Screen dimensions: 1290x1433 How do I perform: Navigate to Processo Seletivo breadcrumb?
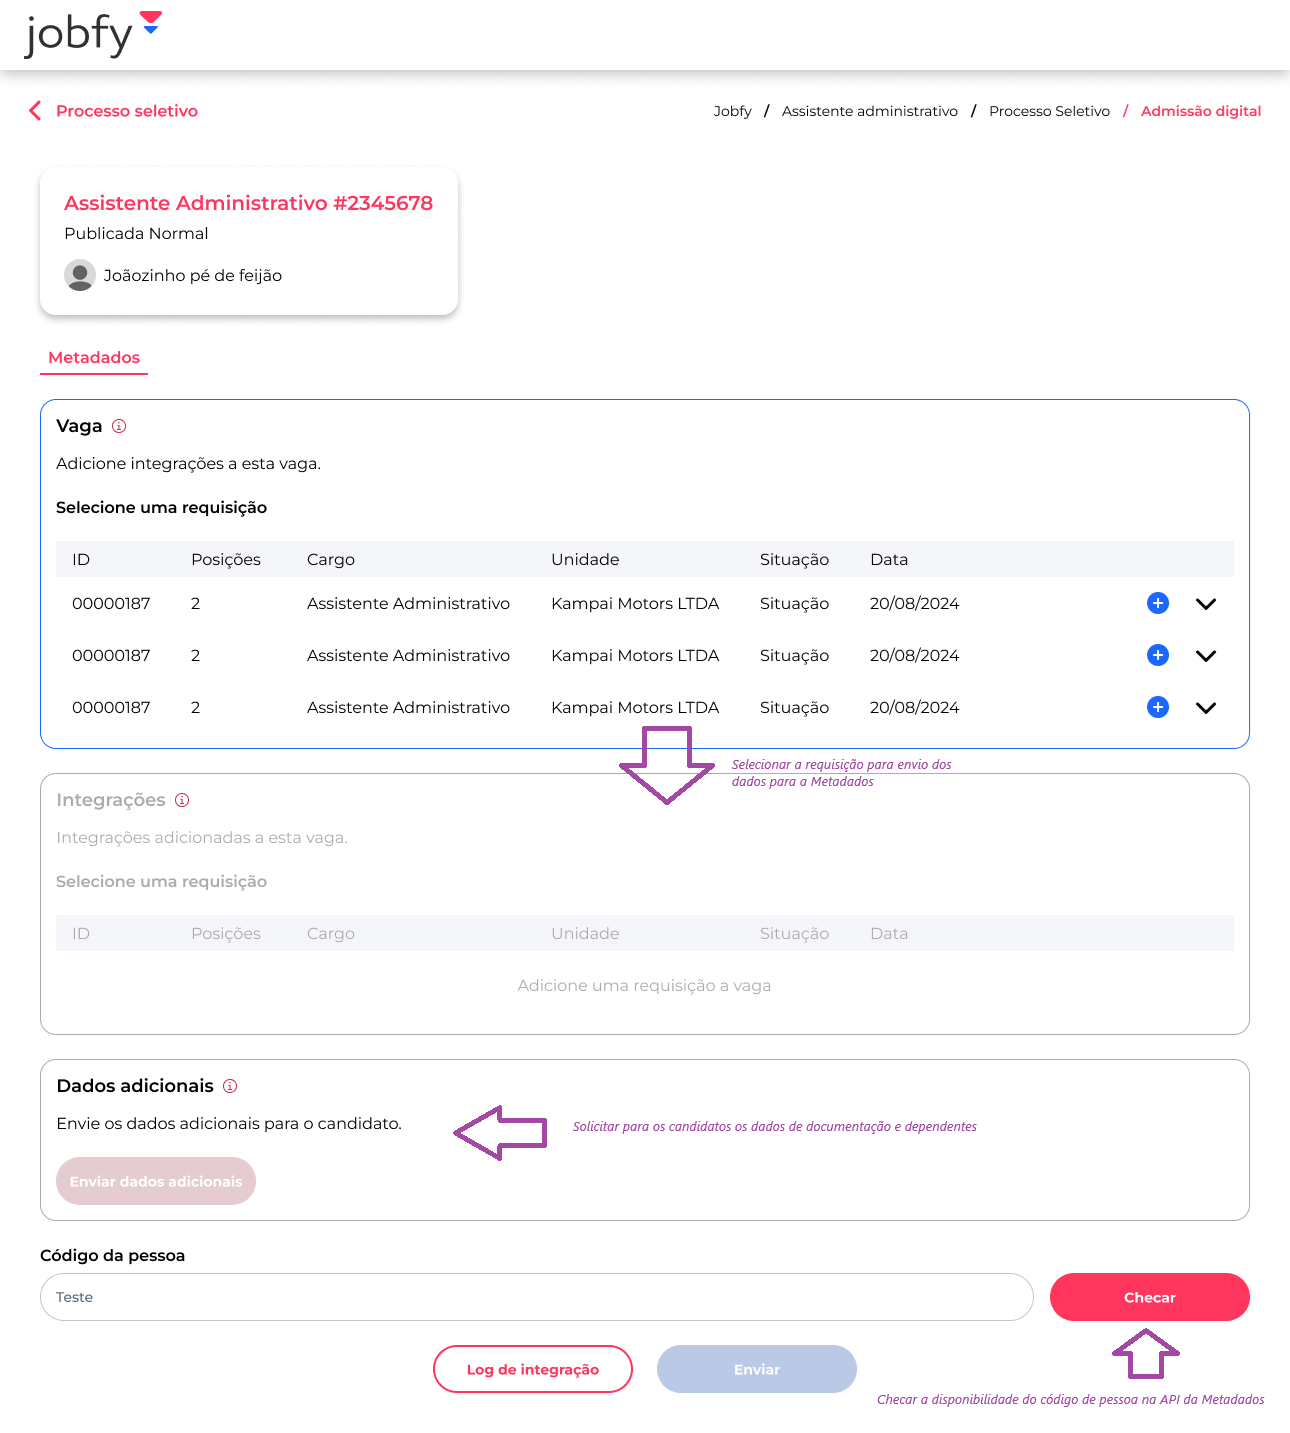(x=1049, y=111)
